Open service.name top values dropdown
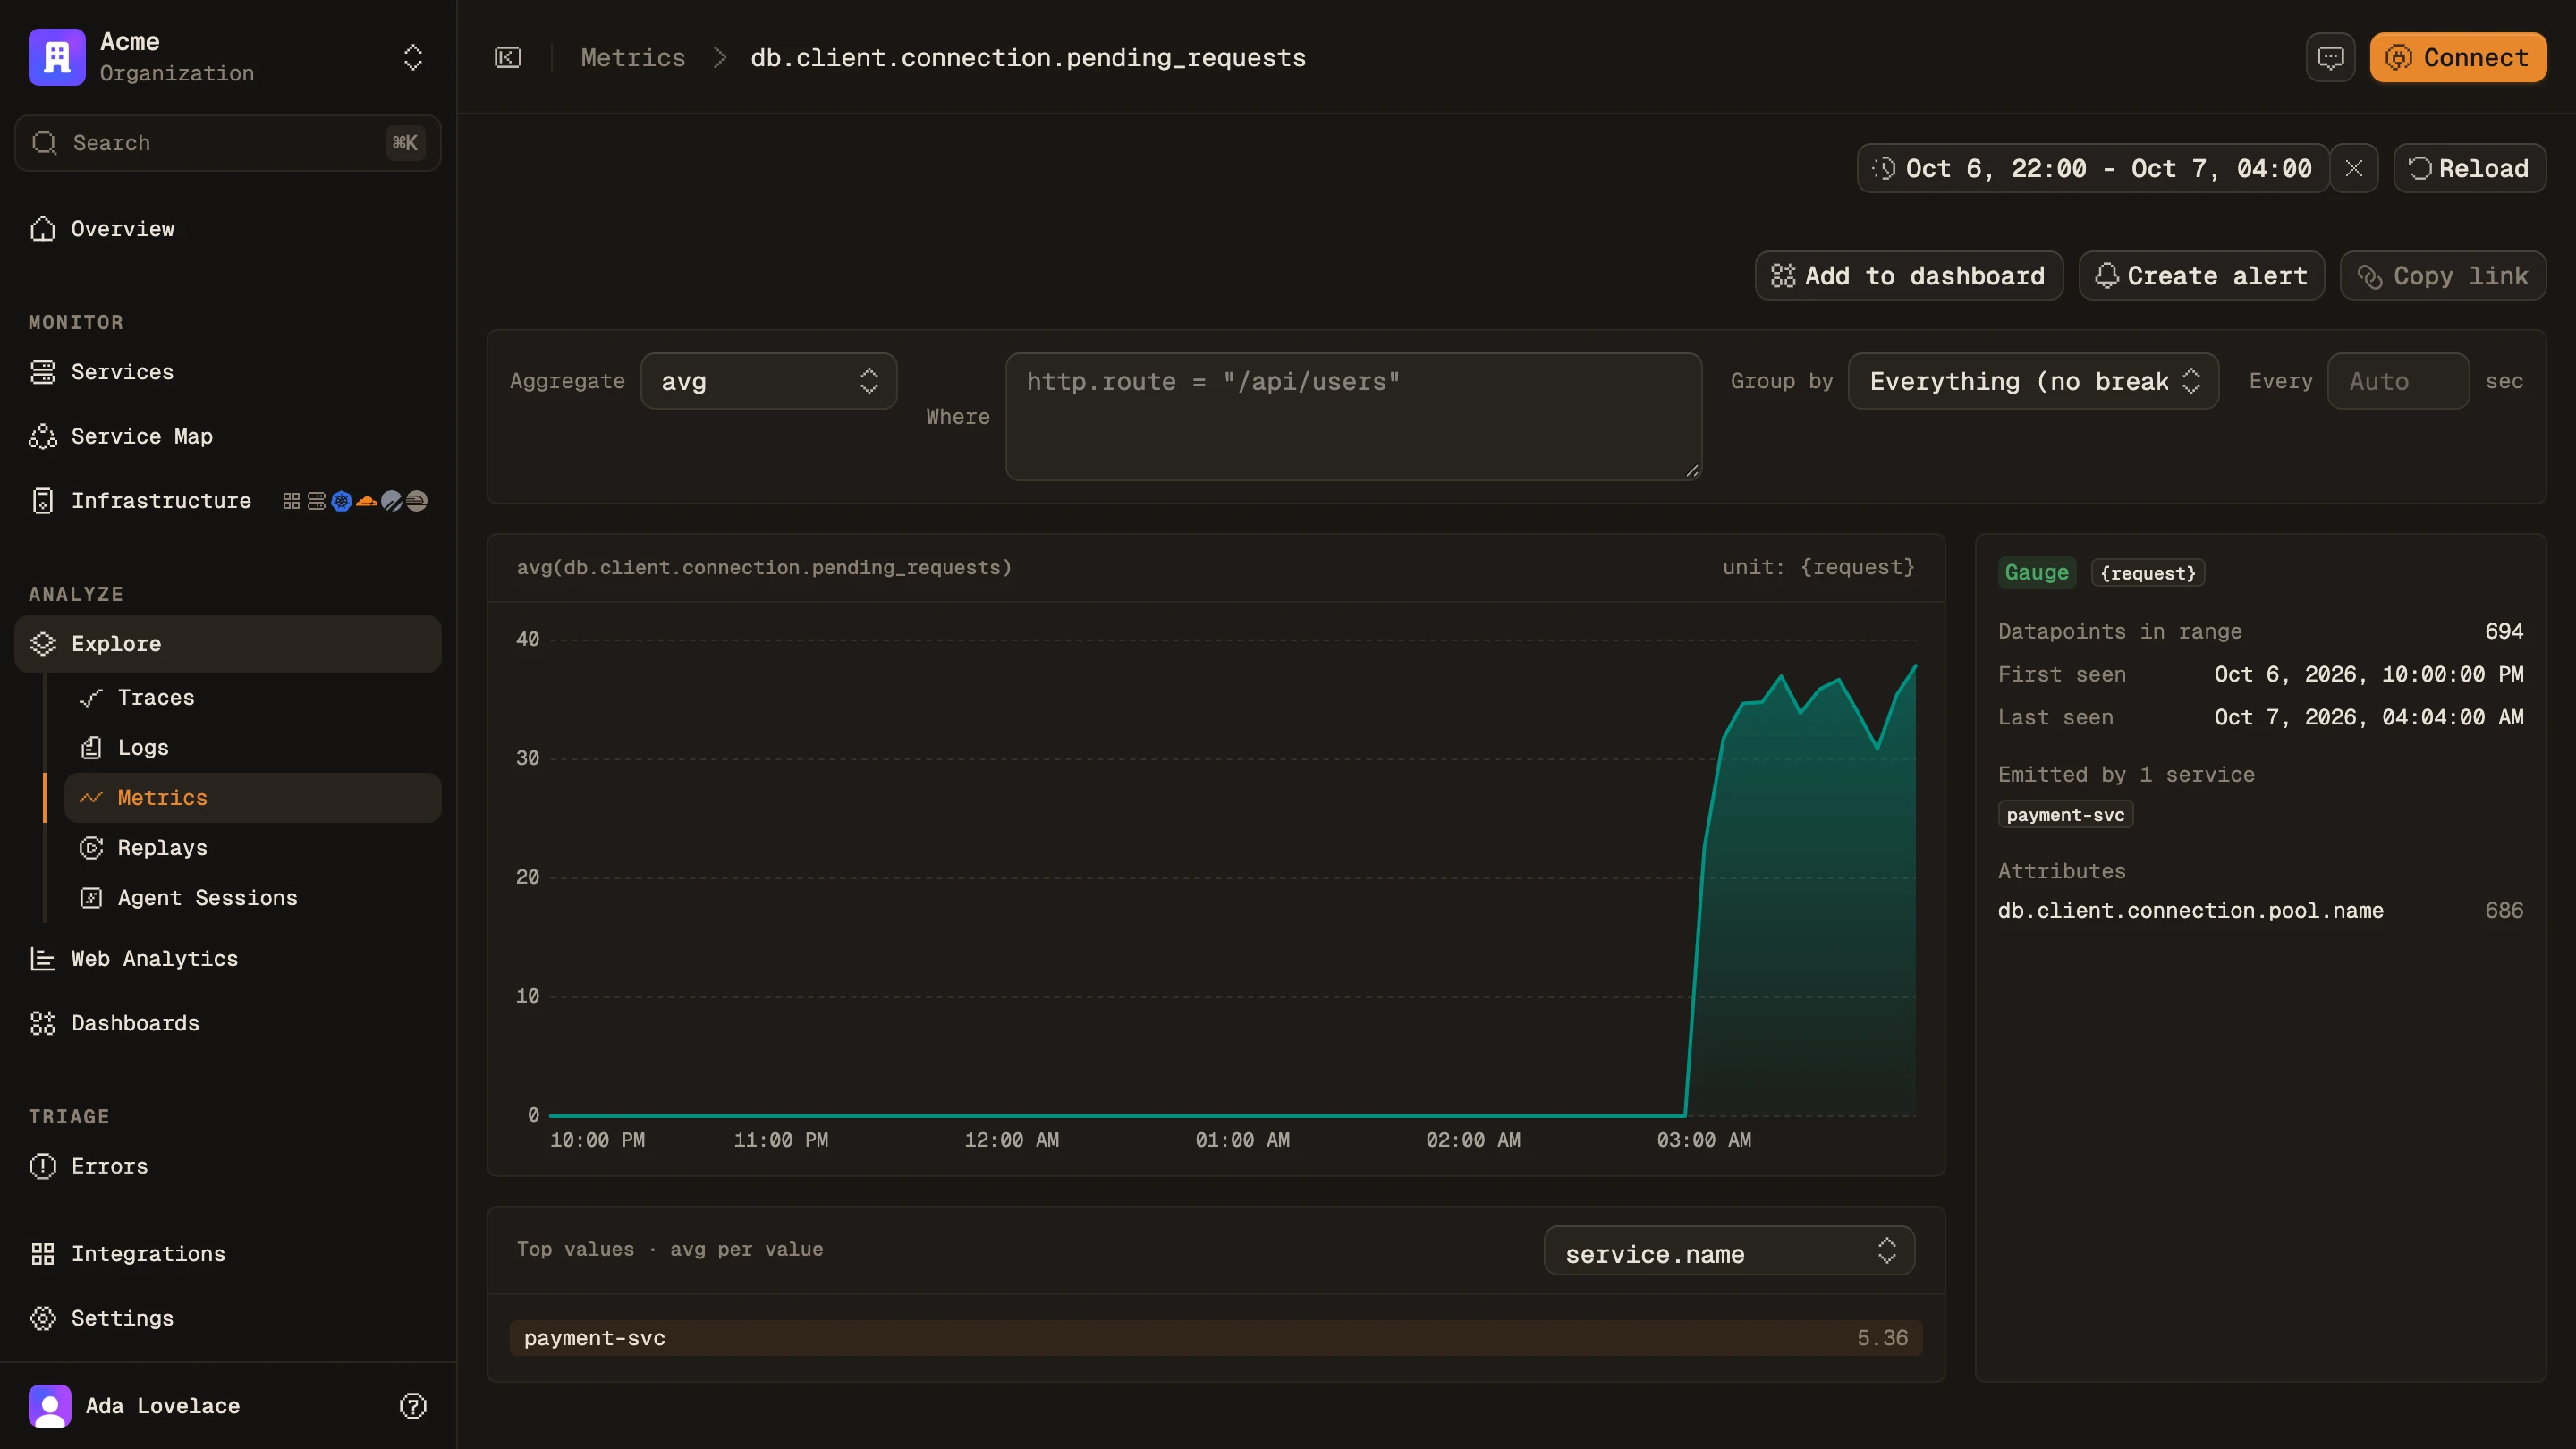 point(1730,1251)
